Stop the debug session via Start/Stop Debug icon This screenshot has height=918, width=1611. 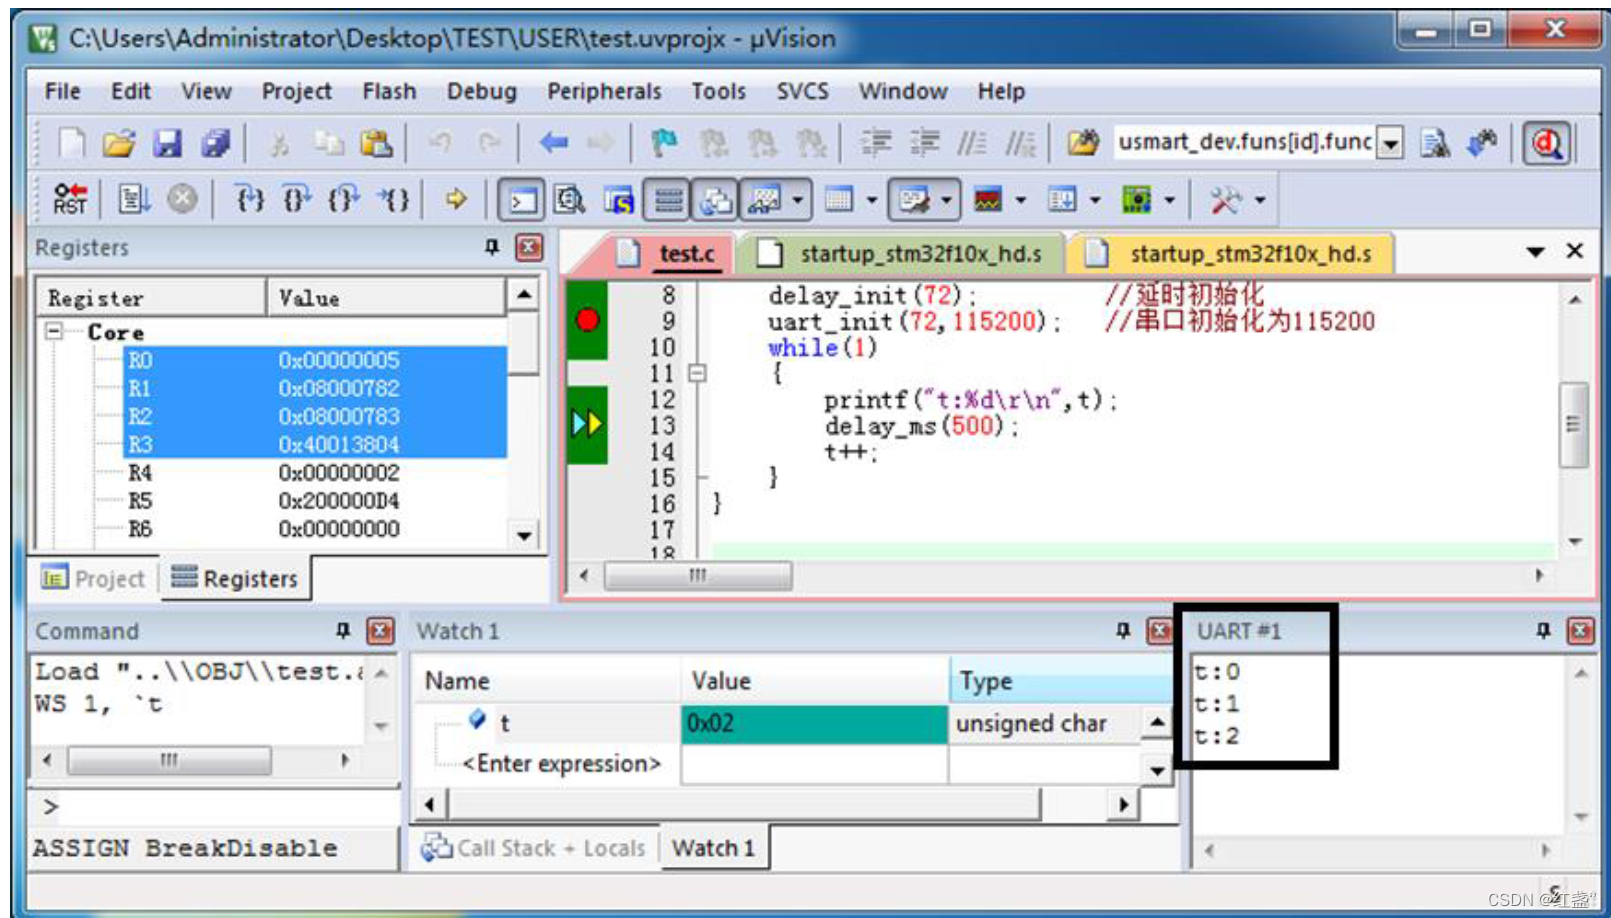[1544, 142]
